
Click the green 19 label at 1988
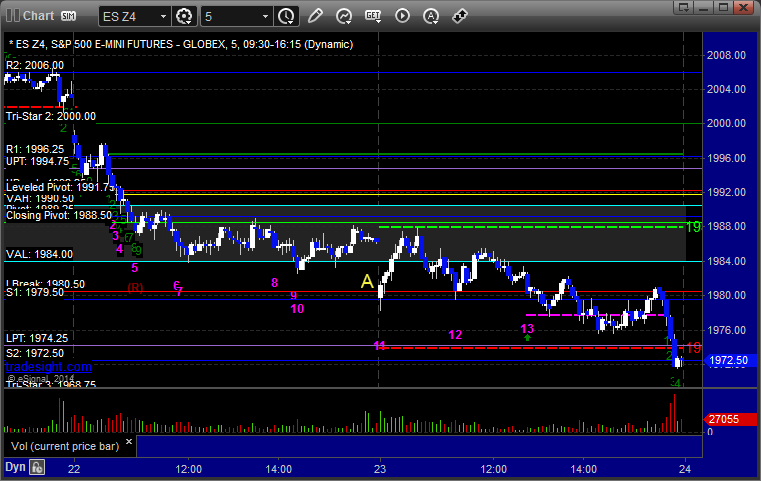click(693, 227)
